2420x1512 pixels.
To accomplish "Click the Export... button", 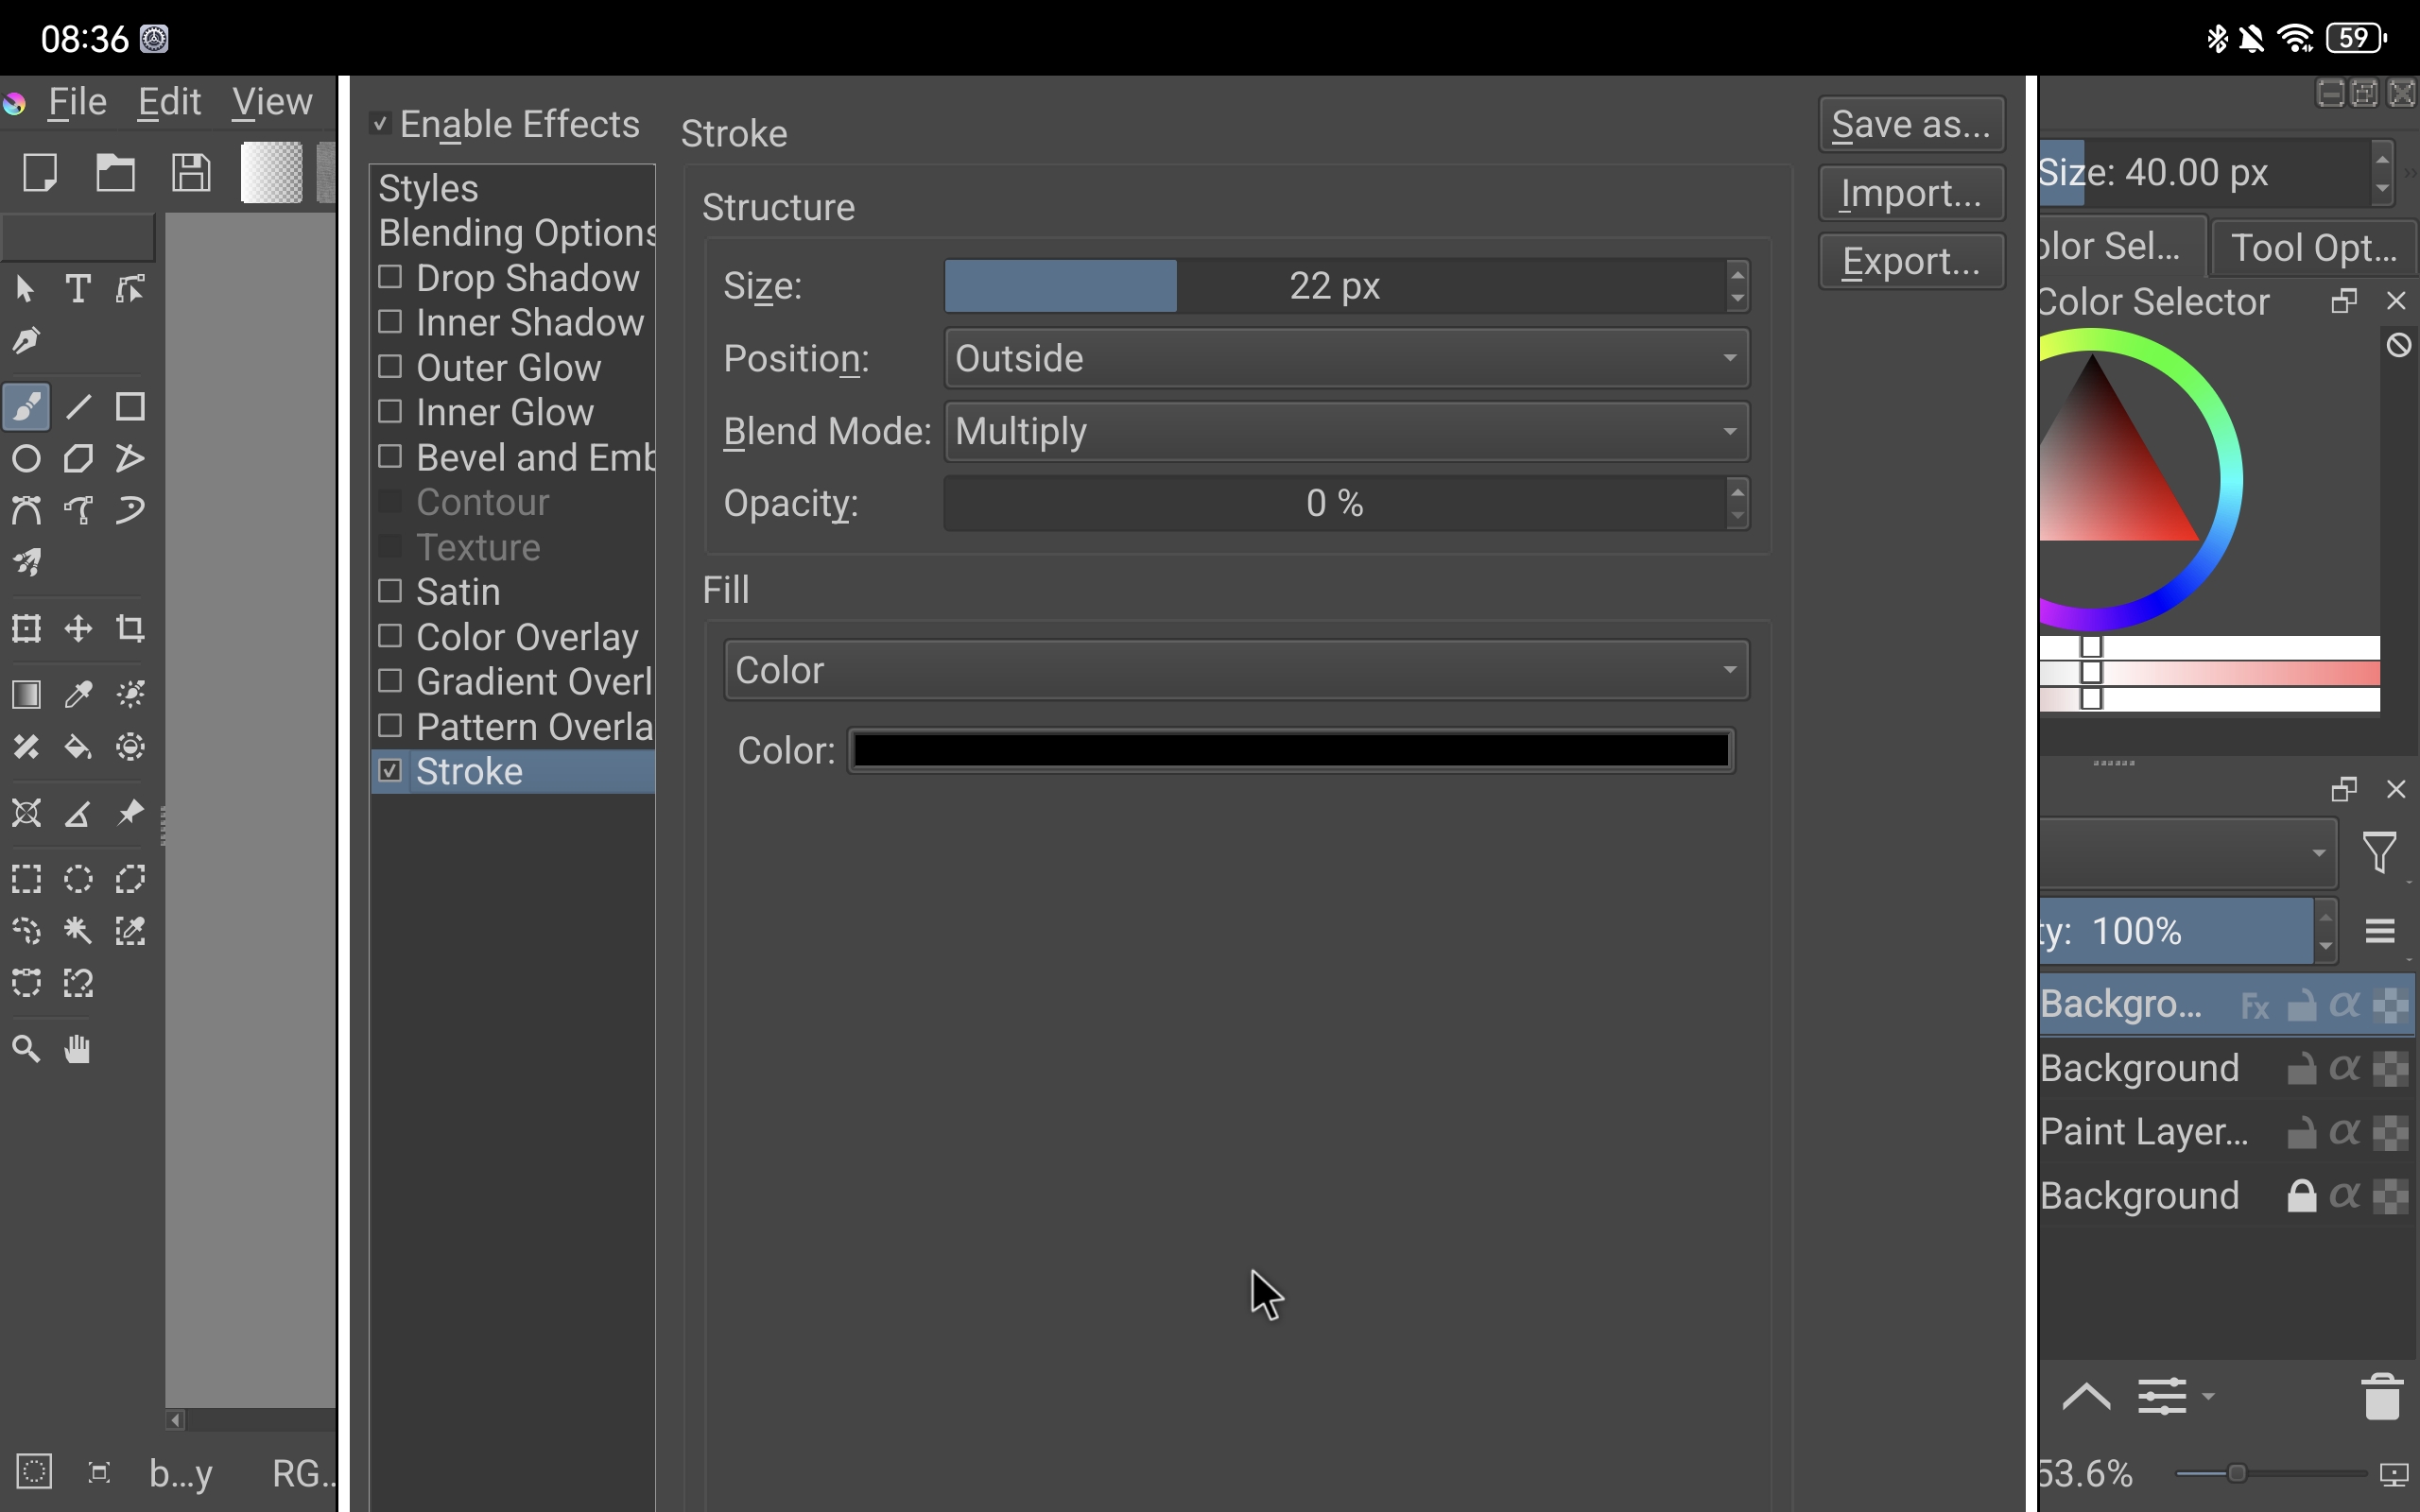I will coord(1910,262).
